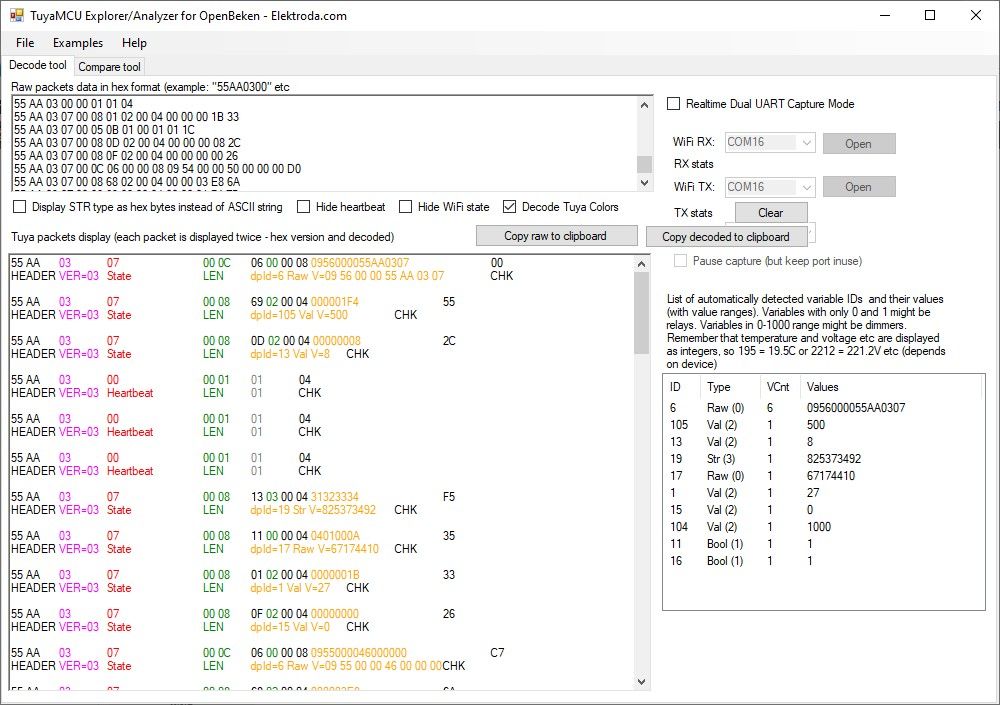Click raw hex line ending in "E8 6A"

[127, 182]
